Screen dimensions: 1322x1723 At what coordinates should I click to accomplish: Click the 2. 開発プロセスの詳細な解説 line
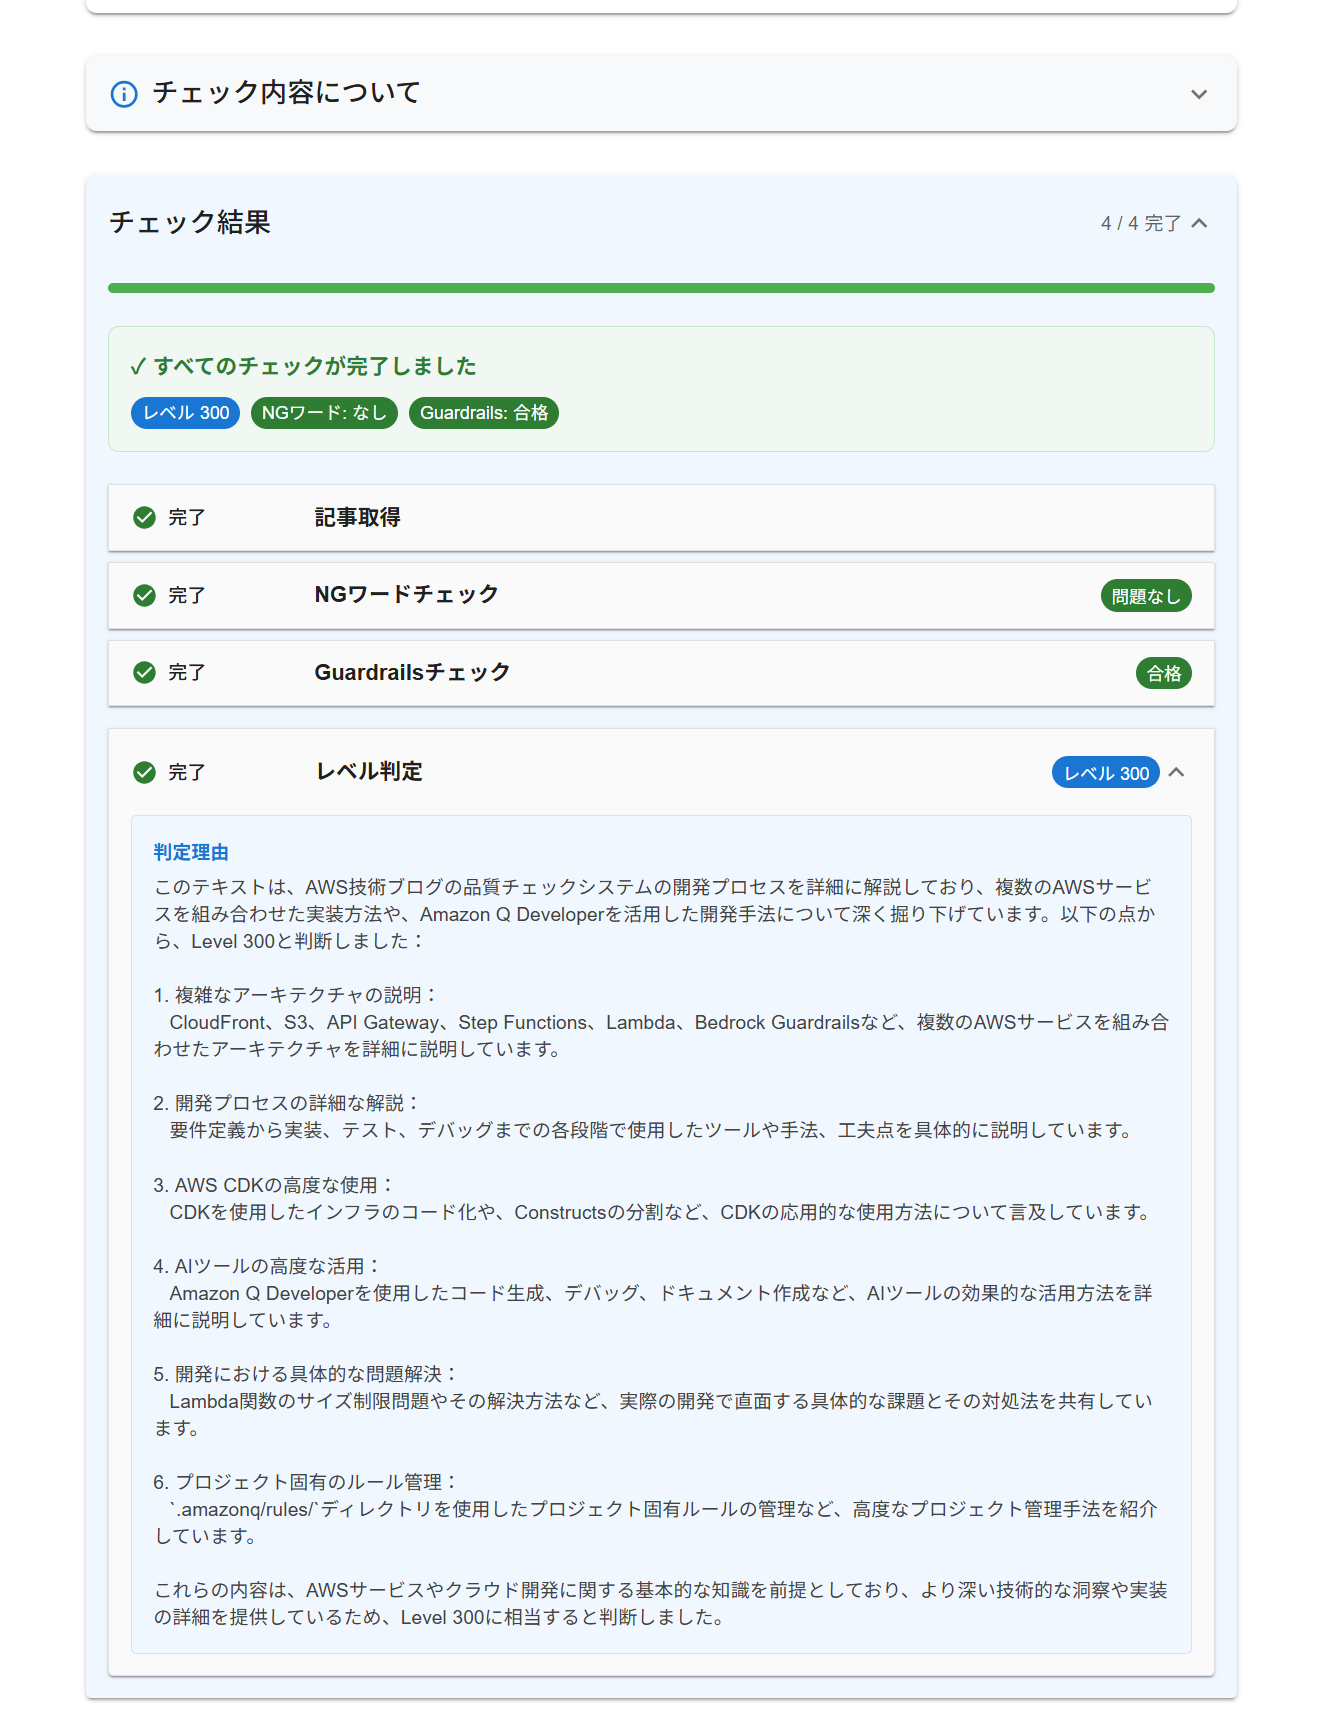click(x=287, y=1103)
